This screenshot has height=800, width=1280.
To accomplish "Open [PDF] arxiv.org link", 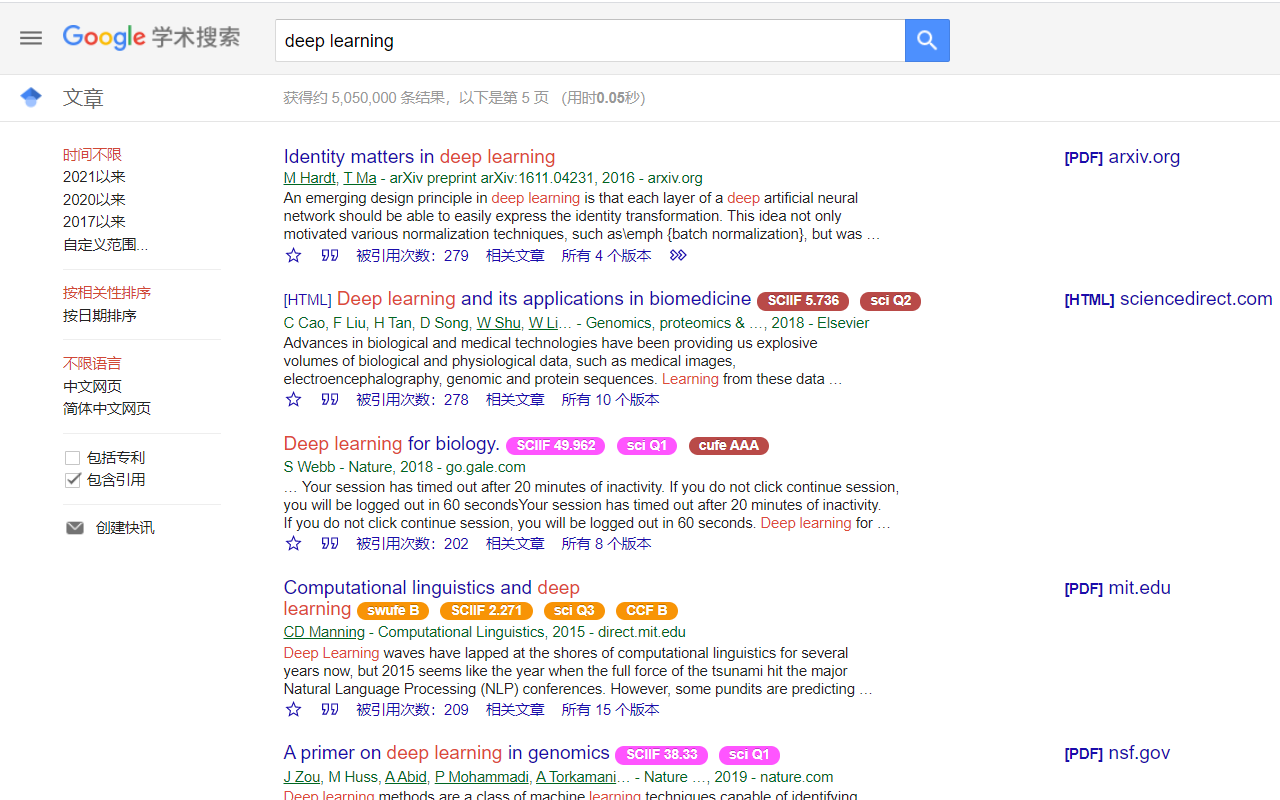I will (x=1122, y=156).
